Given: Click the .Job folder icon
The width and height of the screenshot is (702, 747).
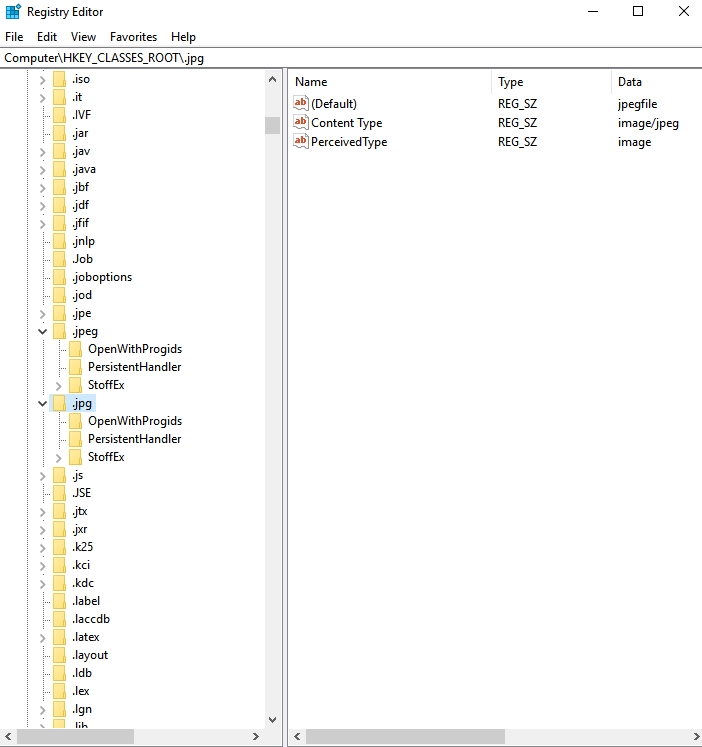Looking at the screenshot, I should coord(60,259).
